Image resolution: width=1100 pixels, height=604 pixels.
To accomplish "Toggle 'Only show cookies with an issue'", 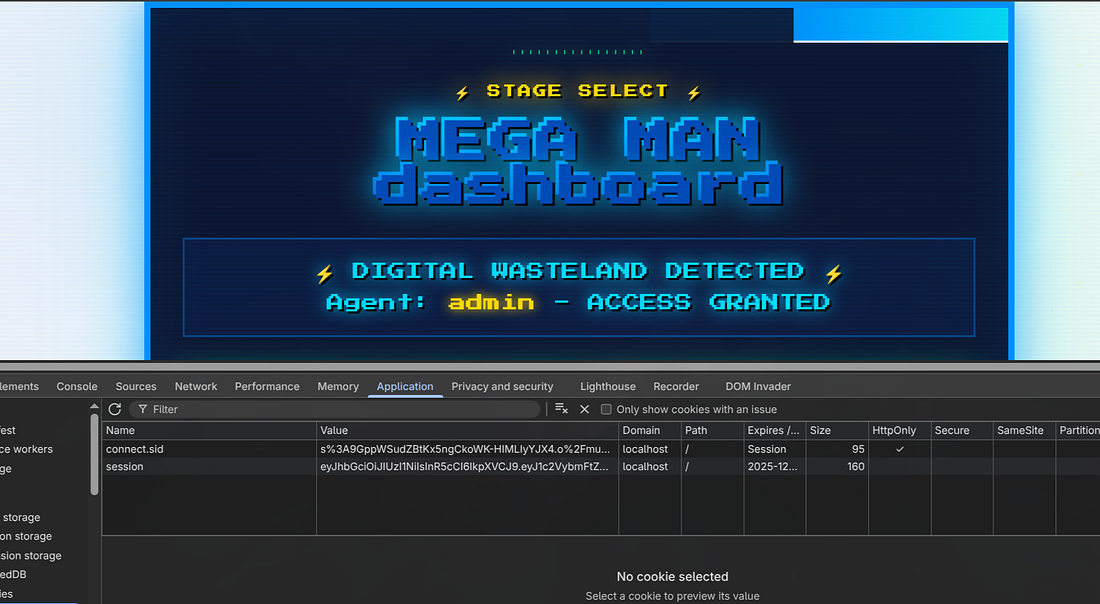I will (606, 409).
